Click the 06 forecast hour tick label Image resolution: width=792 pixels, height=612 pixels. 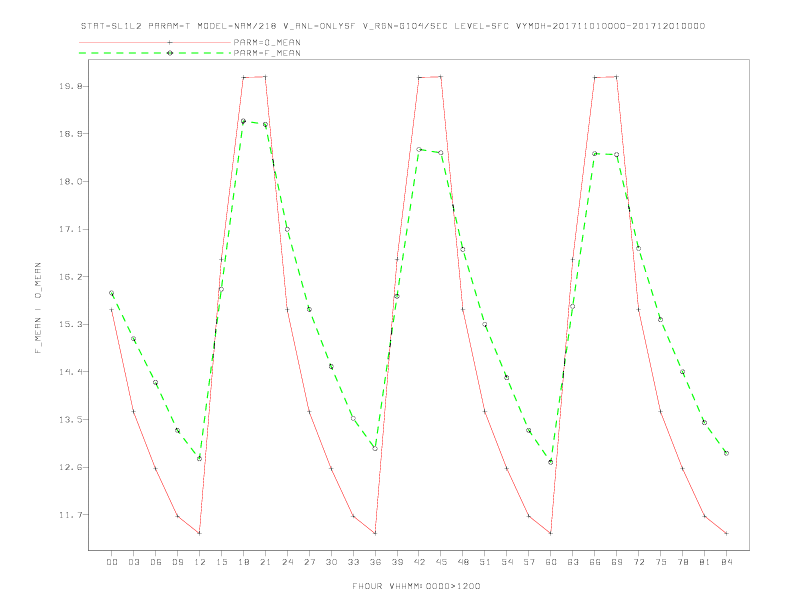click(156, 562)
